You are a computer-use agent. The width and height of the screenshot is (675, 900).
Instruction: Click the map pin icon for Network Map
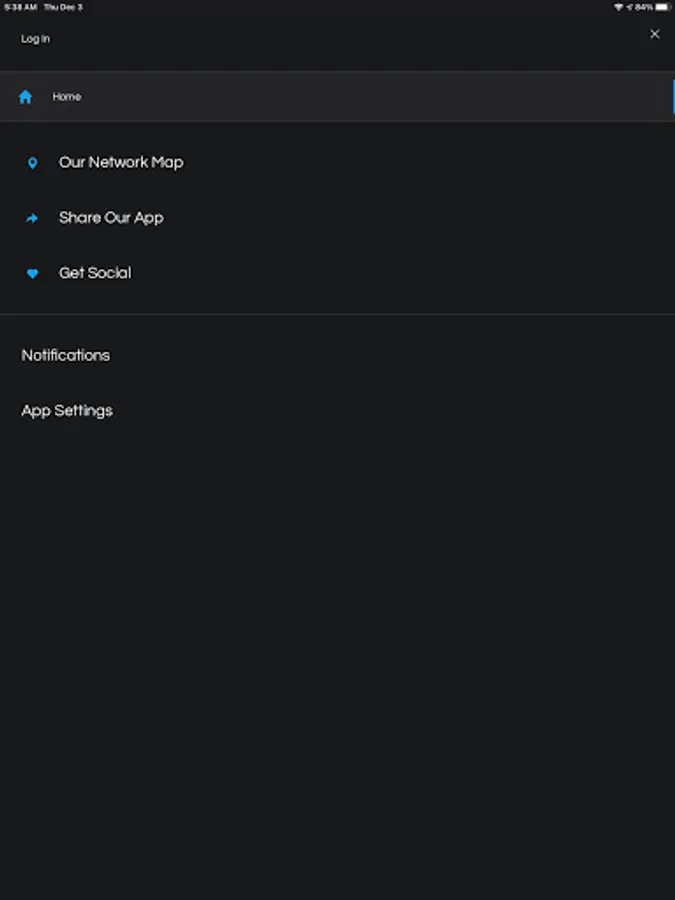[32, 163]
